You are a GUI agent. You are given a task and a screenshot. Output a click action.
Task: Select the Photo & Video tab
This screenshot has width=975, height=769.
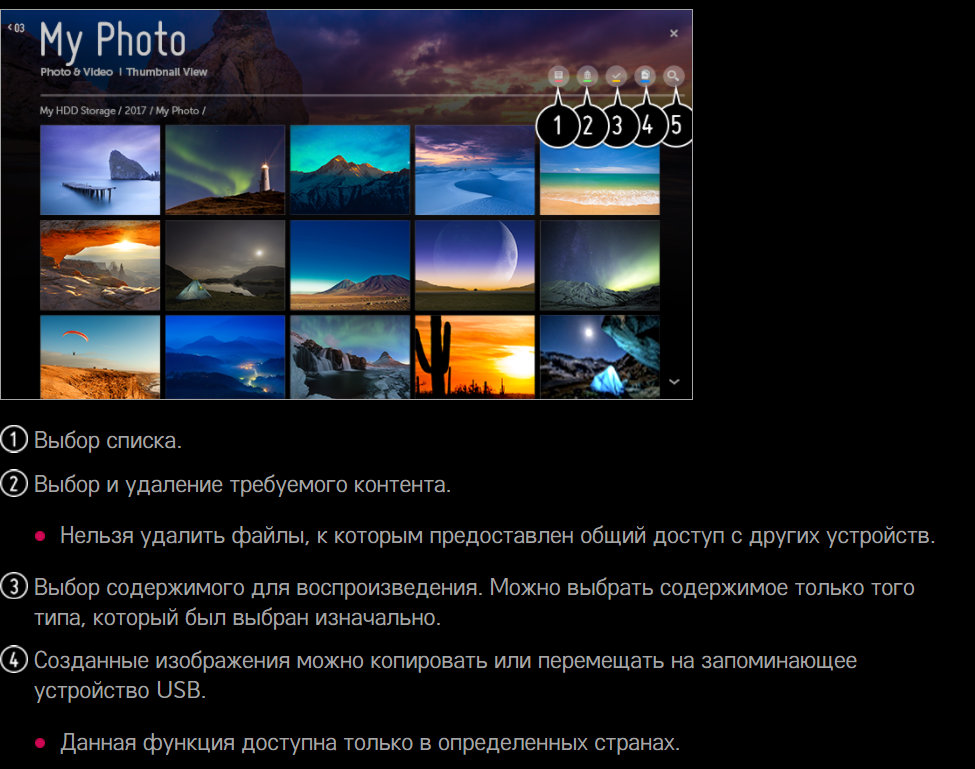click(76, 73)
